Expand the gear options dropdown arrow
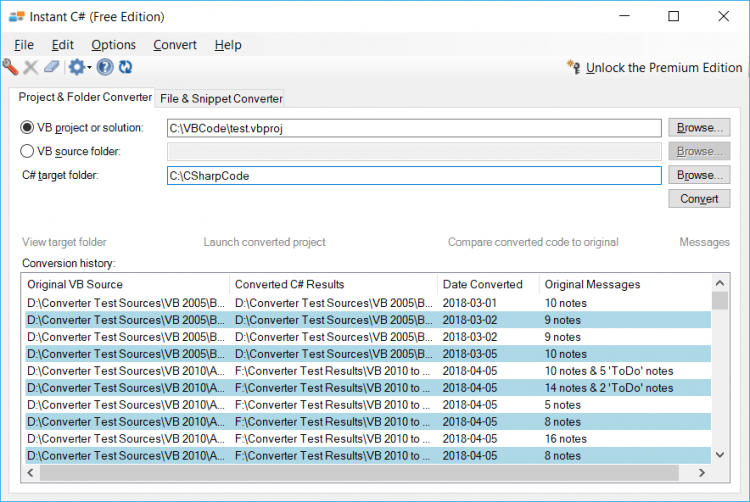Viewport: 750px width, 502px height. 90,68
